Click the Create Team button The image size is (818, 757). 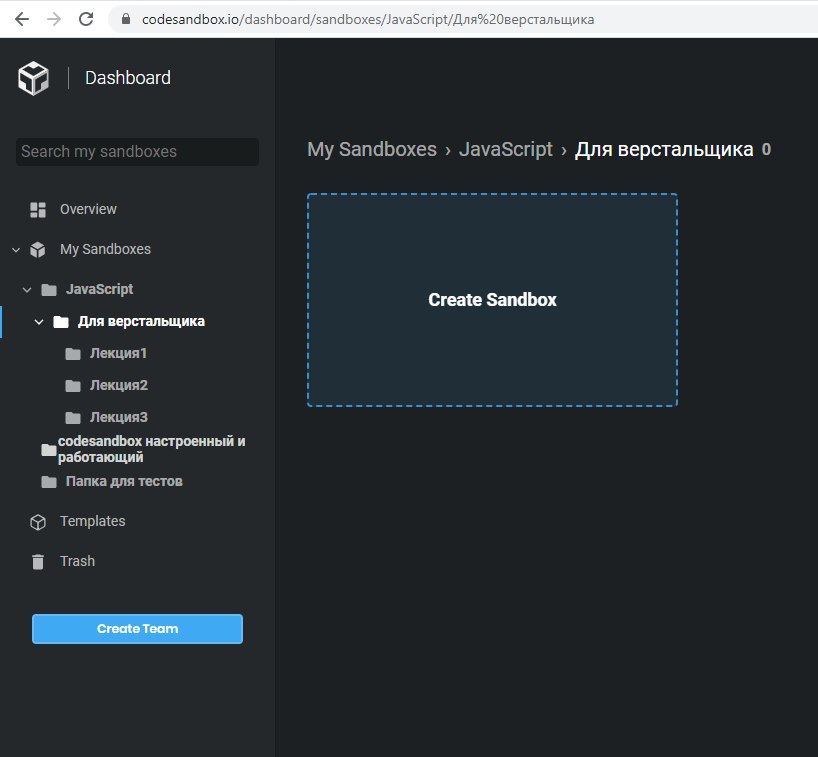point(137,629)
